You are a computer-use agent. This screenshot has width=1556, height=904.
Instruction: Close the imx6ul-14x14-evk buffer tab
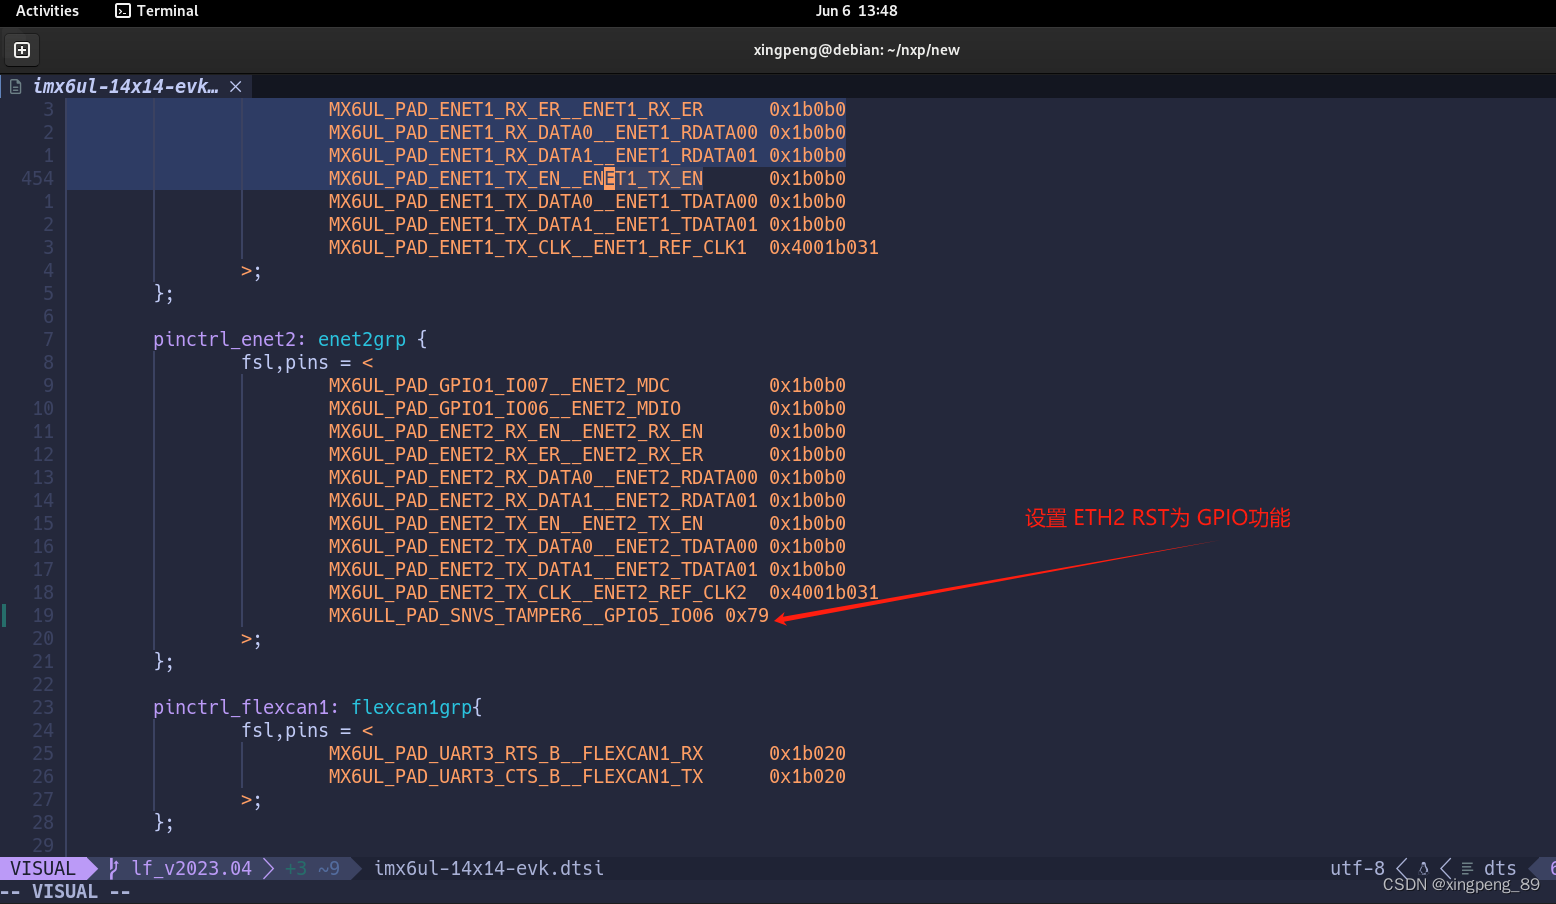click(235, 86)
